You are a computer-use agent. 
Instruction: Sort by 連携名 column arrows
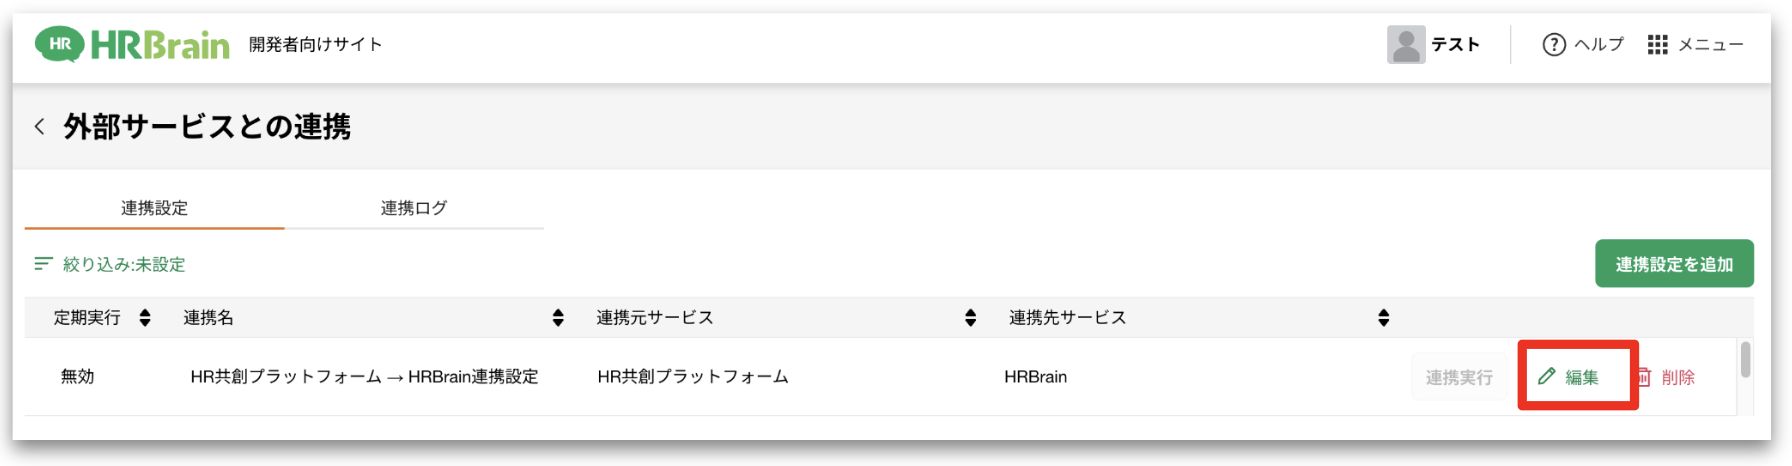[558, 318]
